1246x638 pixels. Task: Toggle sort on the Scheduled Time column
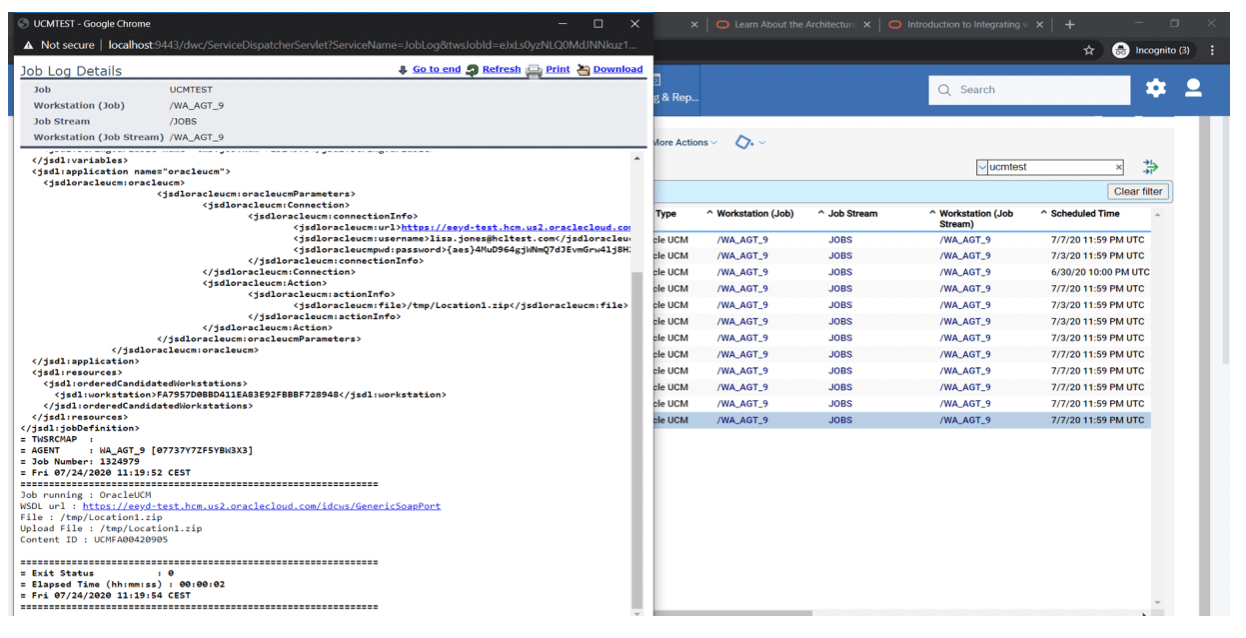point(1085,213)
